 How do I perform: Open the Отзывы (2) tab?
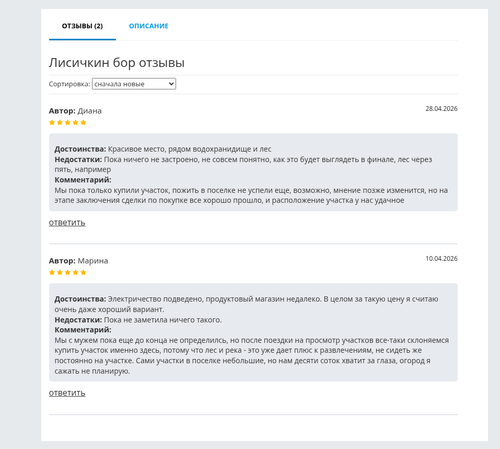point(82,26)
